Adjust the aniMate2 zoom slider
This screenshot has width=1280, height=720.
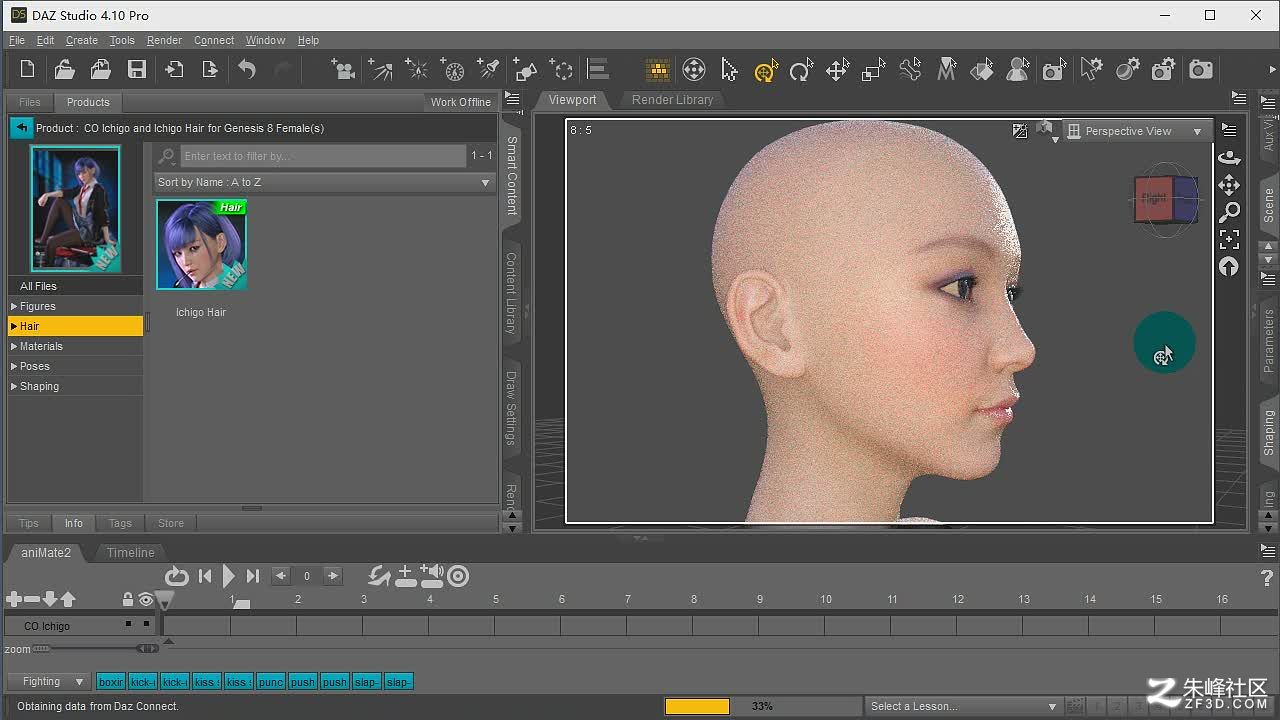click(x=96, y=649)
